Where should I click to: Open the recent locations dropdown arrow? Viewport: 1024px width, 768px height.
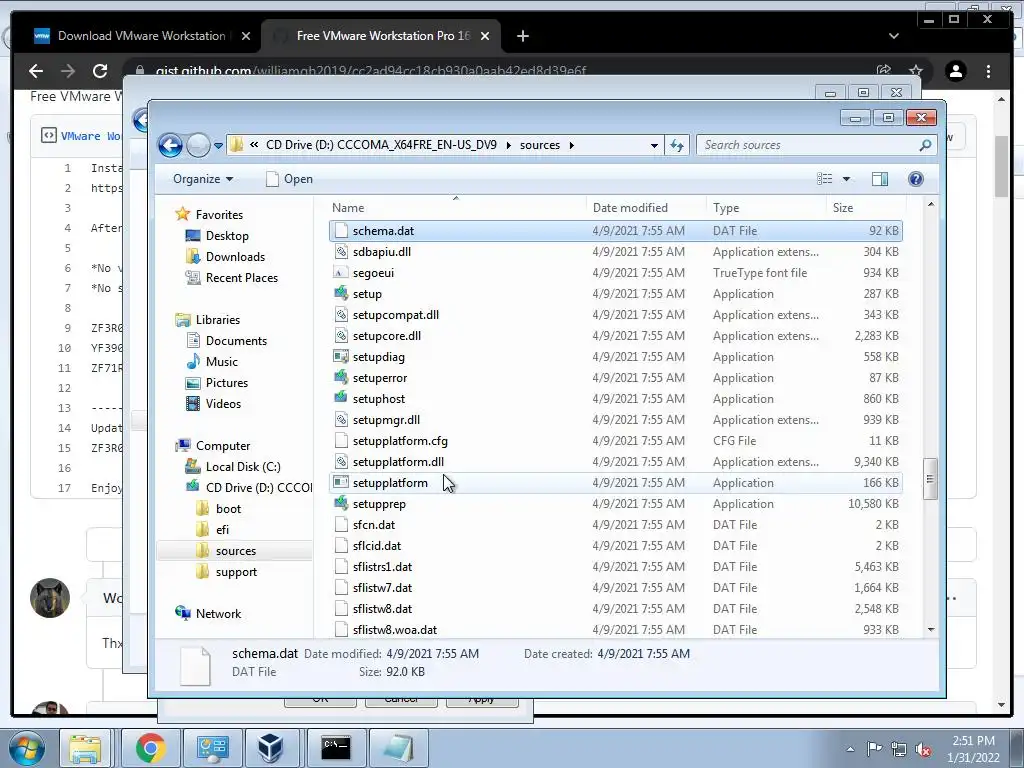click(219, 145)
